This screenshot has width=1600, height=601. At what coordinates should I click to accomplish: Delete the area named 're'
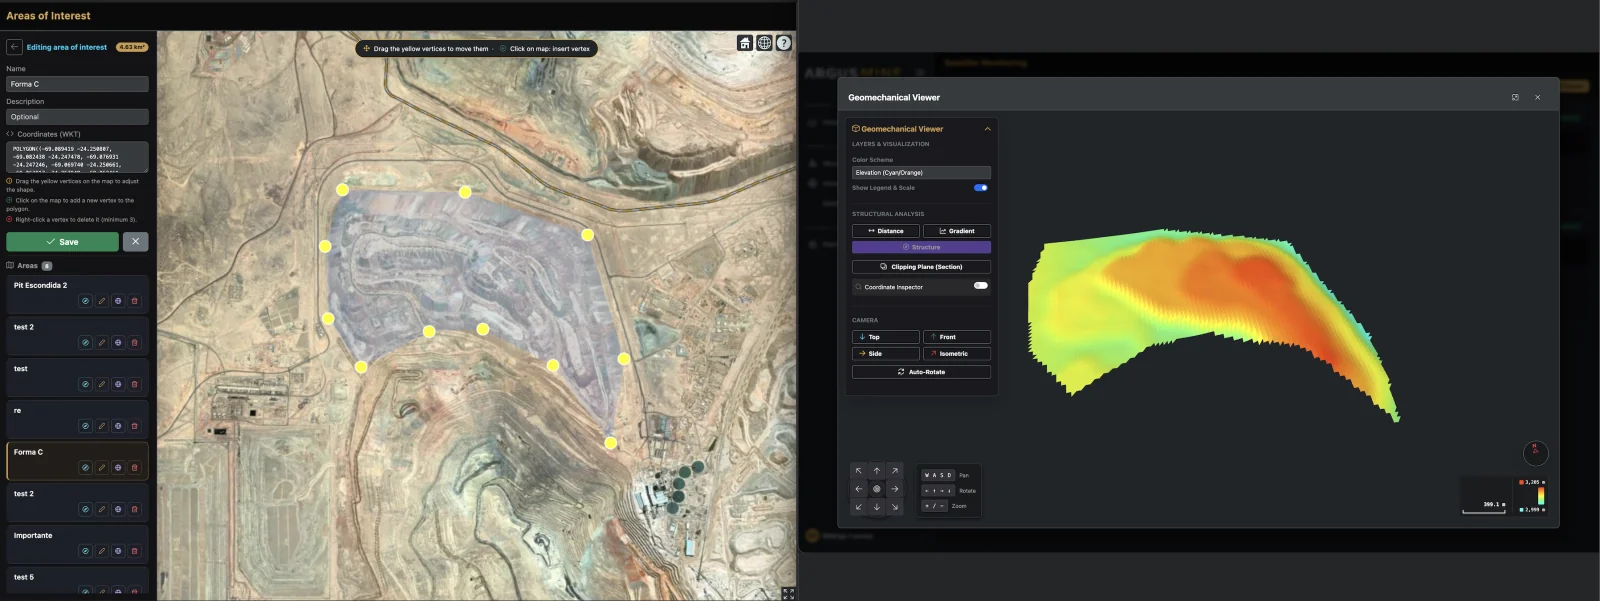[x=135, y=426]
